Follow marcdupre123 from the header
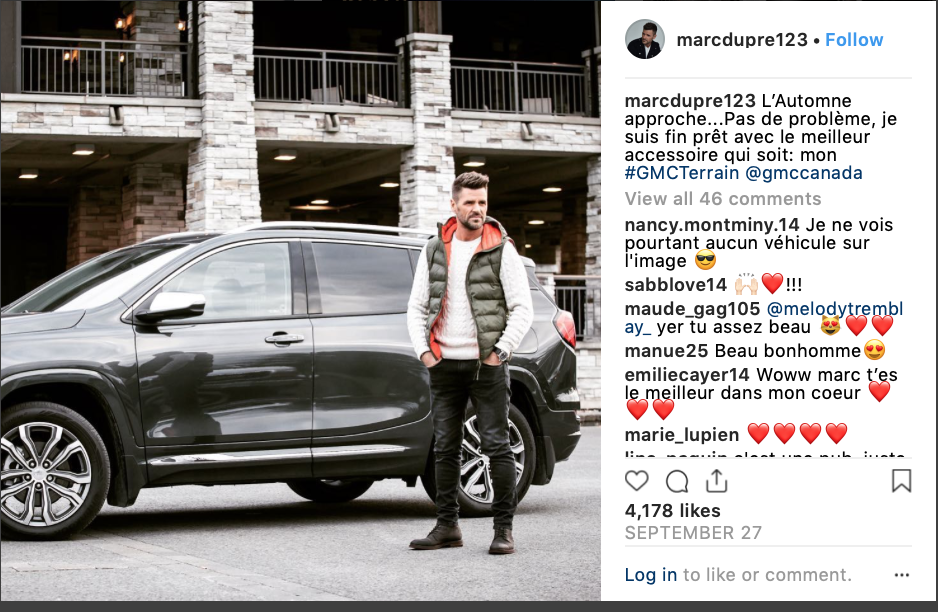 point(854,40)
